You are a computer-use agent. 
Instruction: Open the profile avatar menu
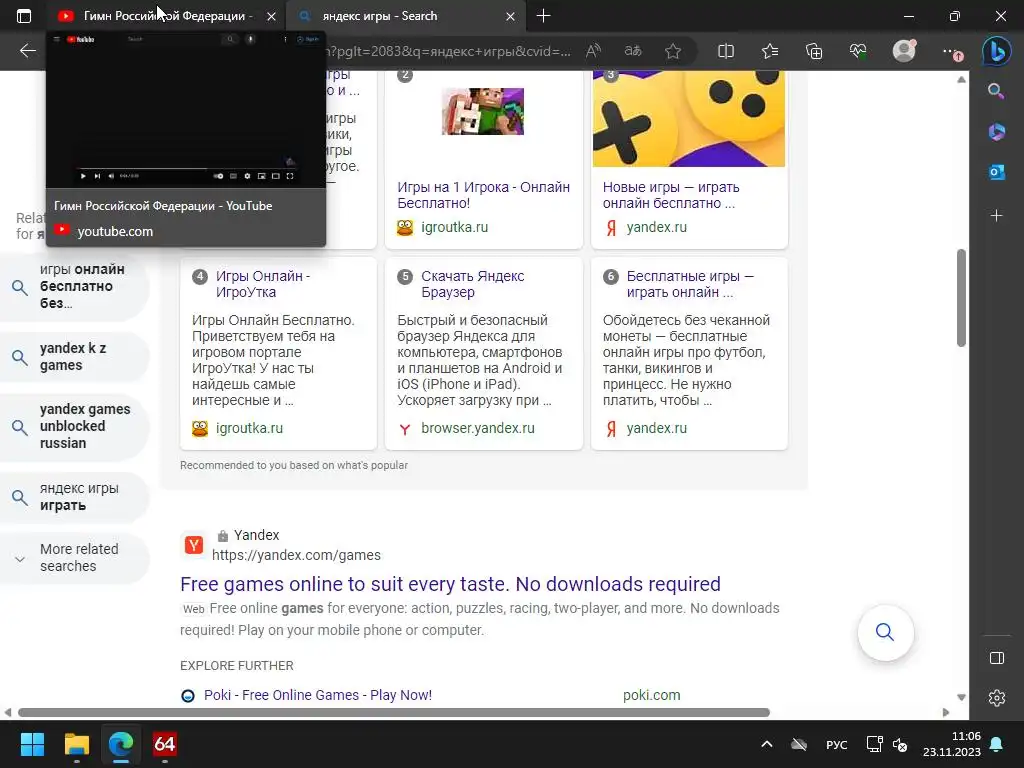point(904,51)
